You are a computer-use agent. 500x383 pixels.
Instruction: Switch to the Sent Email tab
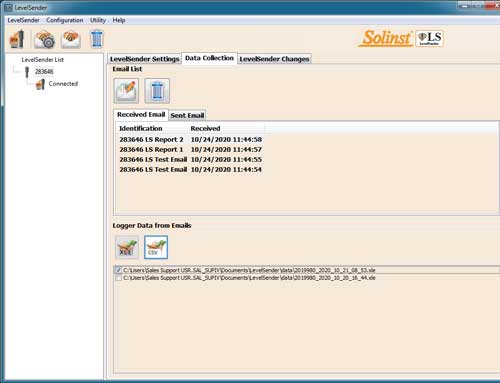click(x=187, y=115)
